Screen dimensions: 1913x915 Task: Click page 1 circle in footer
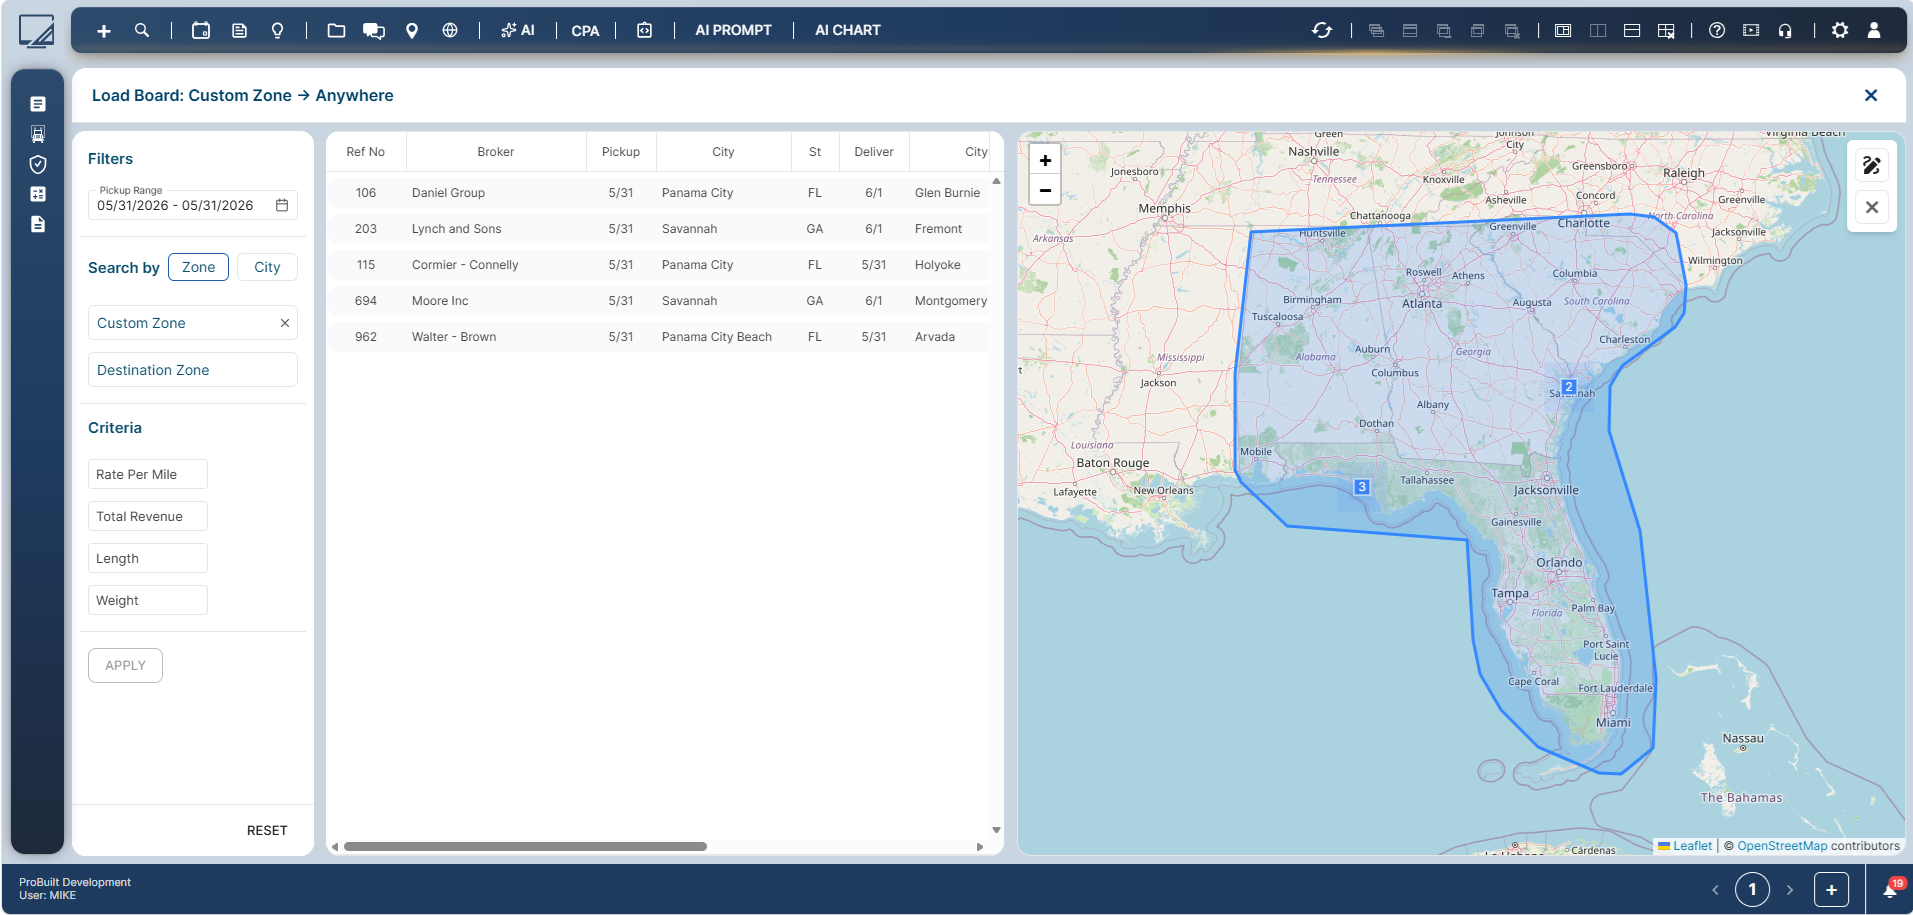click(x=1752, y=890)
